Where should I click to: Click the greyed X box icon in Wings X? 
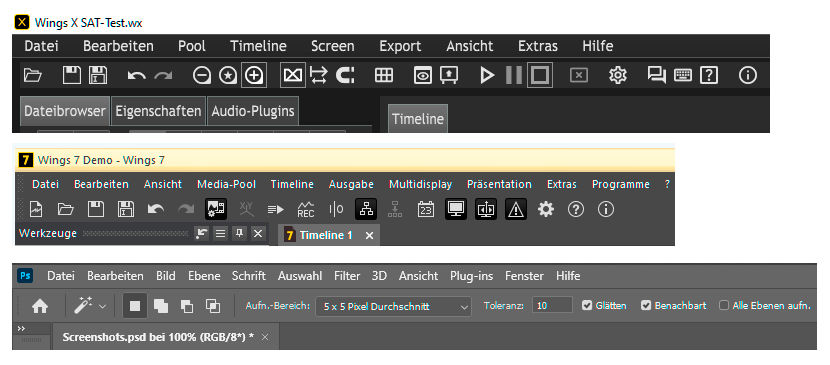(x=579, y=76)
